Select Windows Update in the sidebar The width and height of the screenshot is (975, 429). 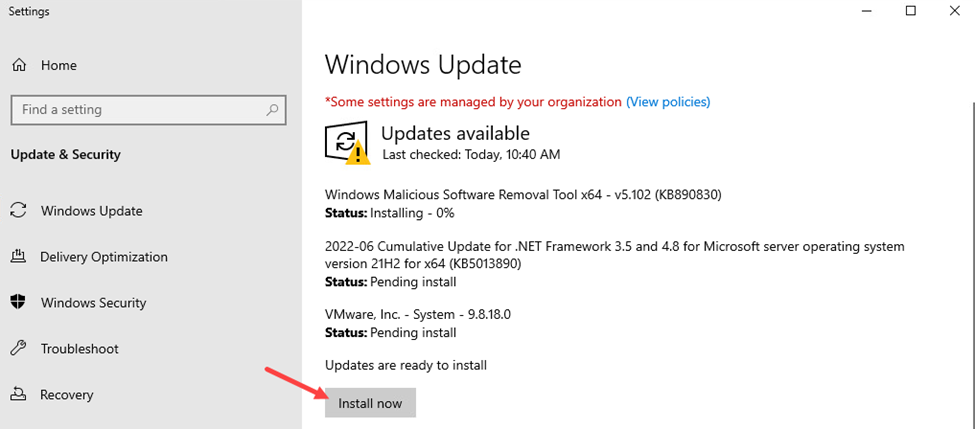coord(91,211)
